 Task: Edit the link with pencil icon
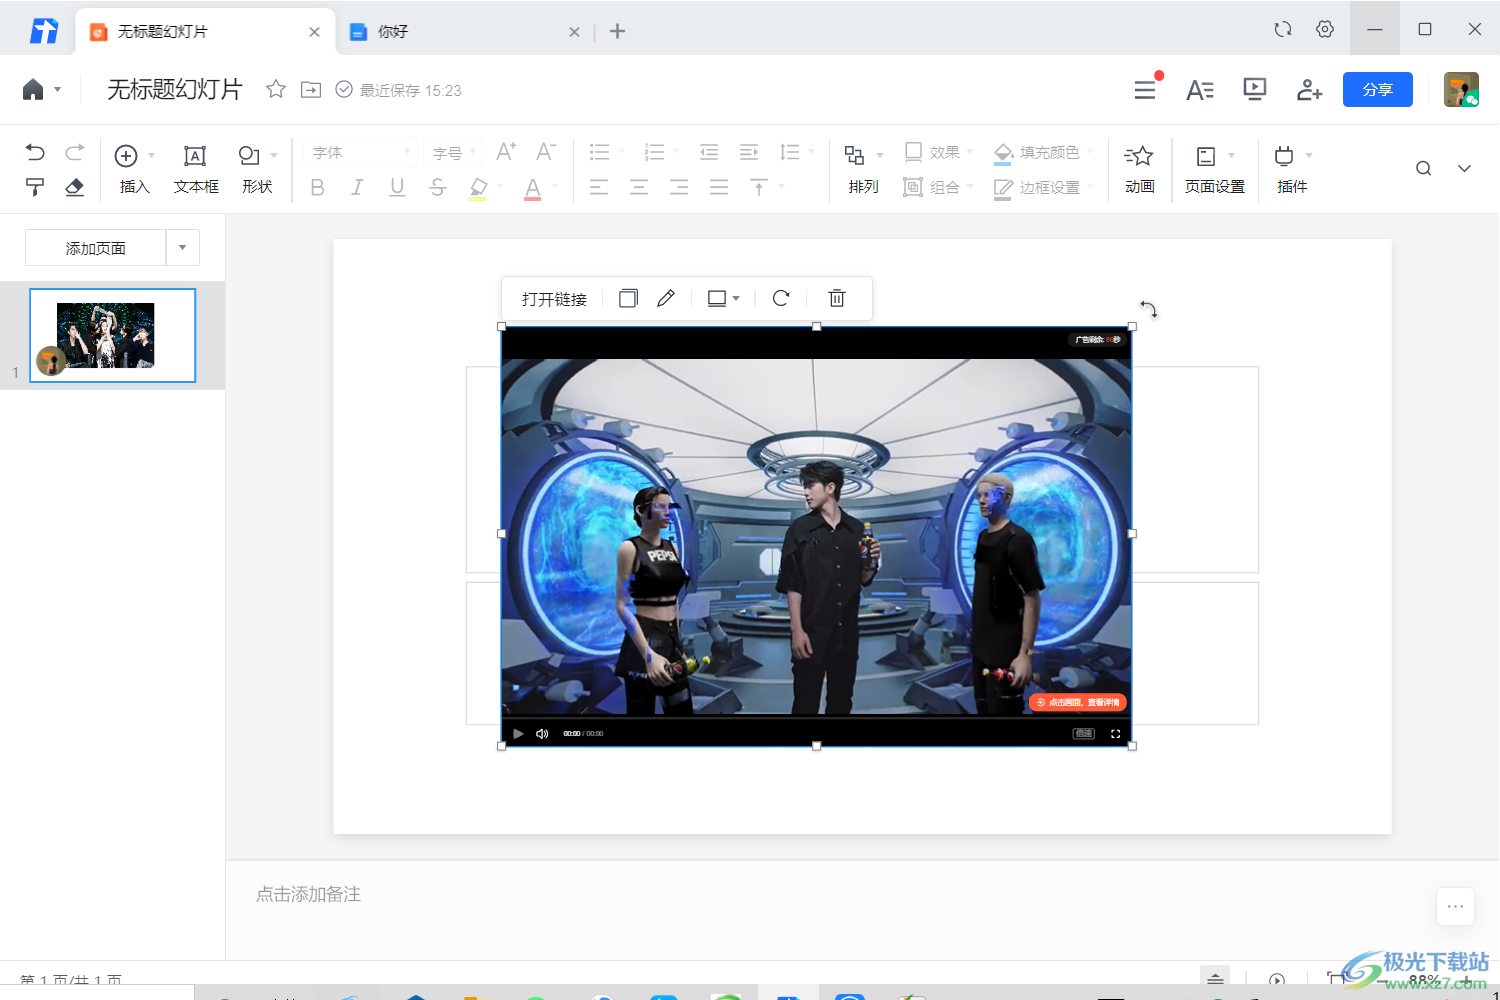666,298
